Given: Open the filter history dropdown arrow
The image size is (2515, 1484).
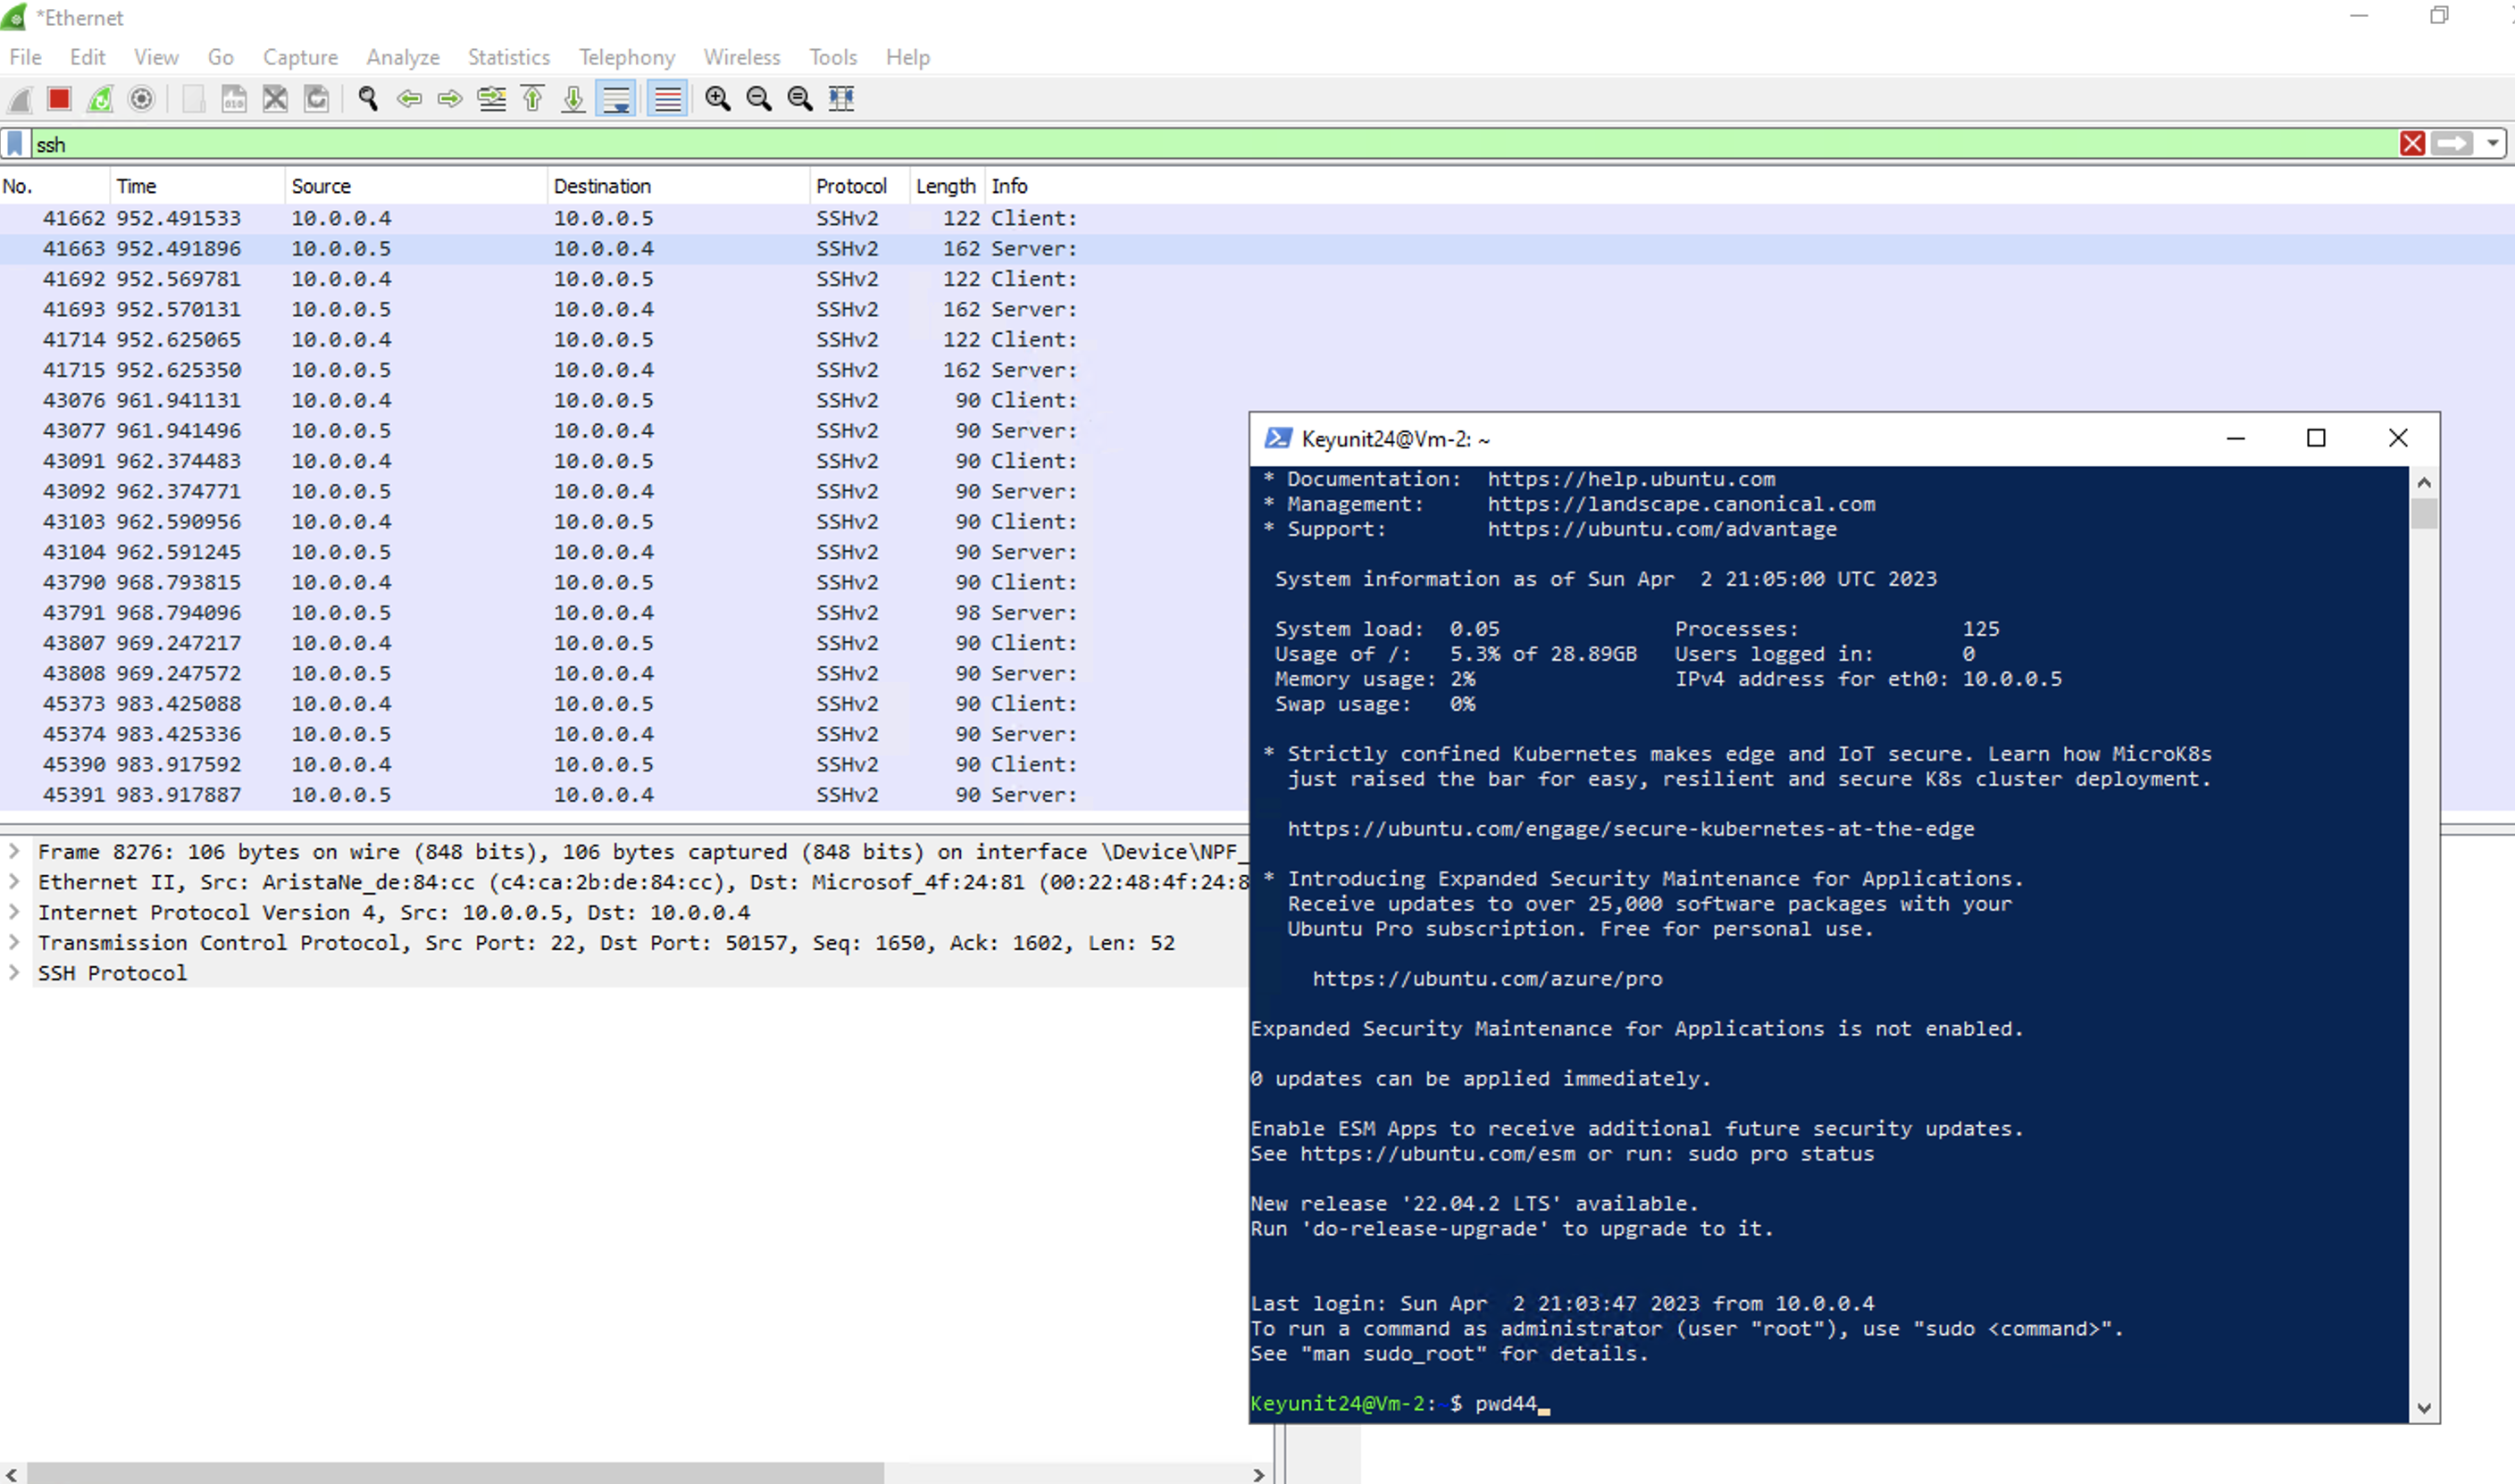Looking at the screenshot, I should (2493, 144).
